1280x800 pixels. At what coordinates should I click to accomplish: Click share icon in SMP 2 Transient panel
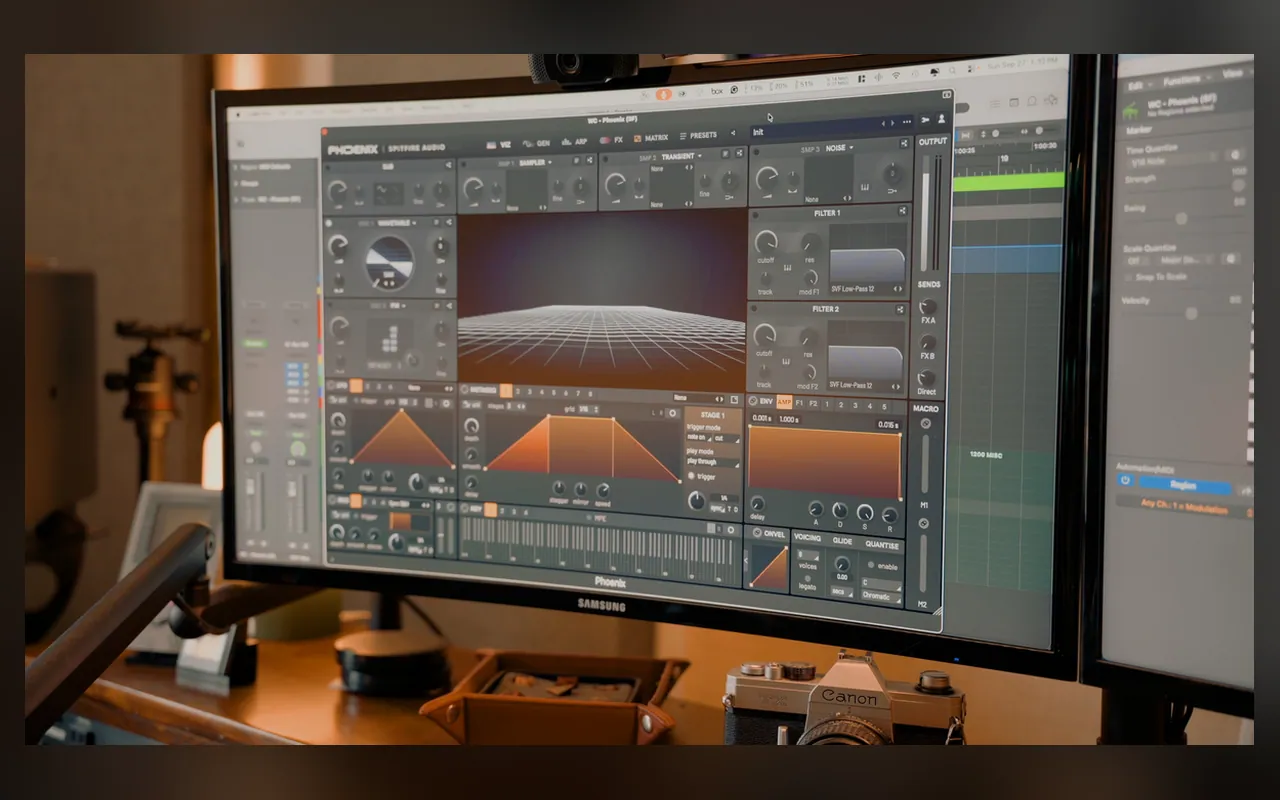click(738, 153)
